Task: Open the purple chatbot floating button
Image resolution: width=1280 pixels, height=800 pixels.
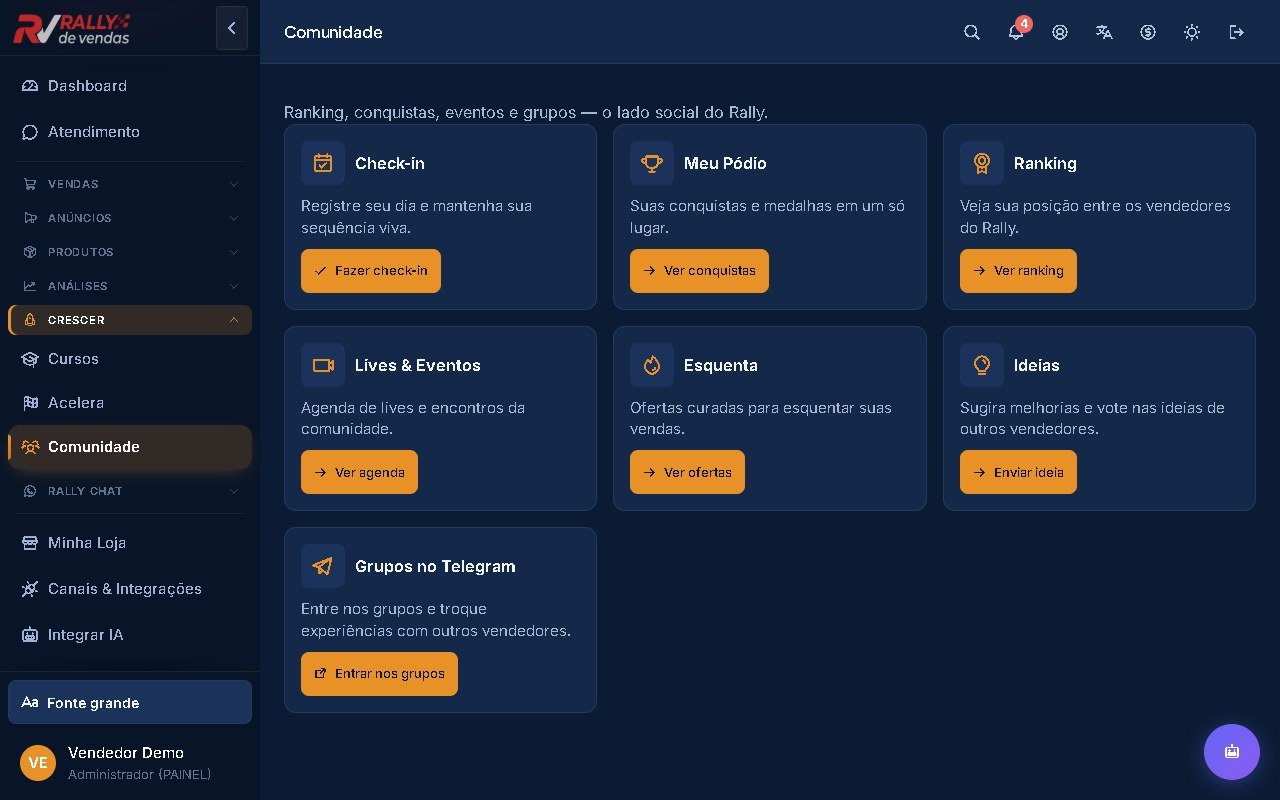Action: pos(1232,752)
